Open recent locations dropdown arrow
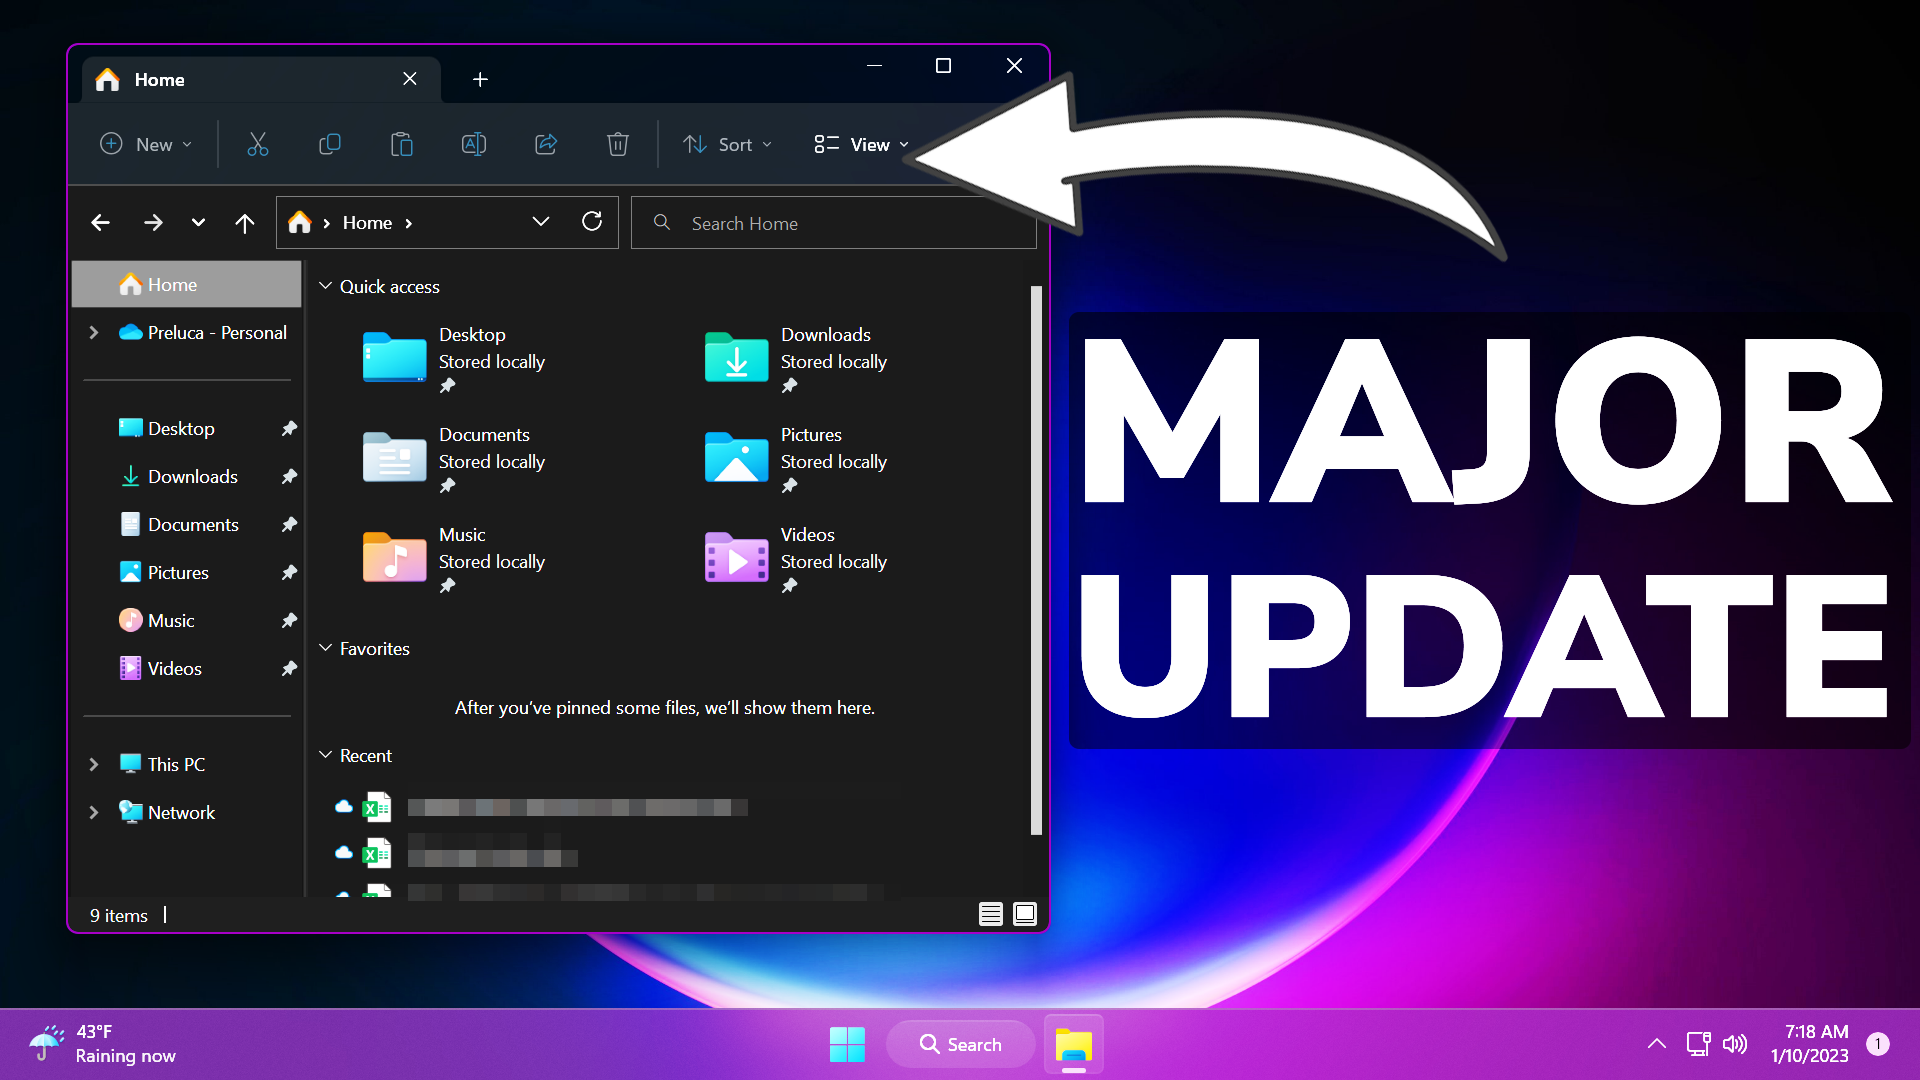This screenshot has width=1920, height=1080. tap(198, 222)
